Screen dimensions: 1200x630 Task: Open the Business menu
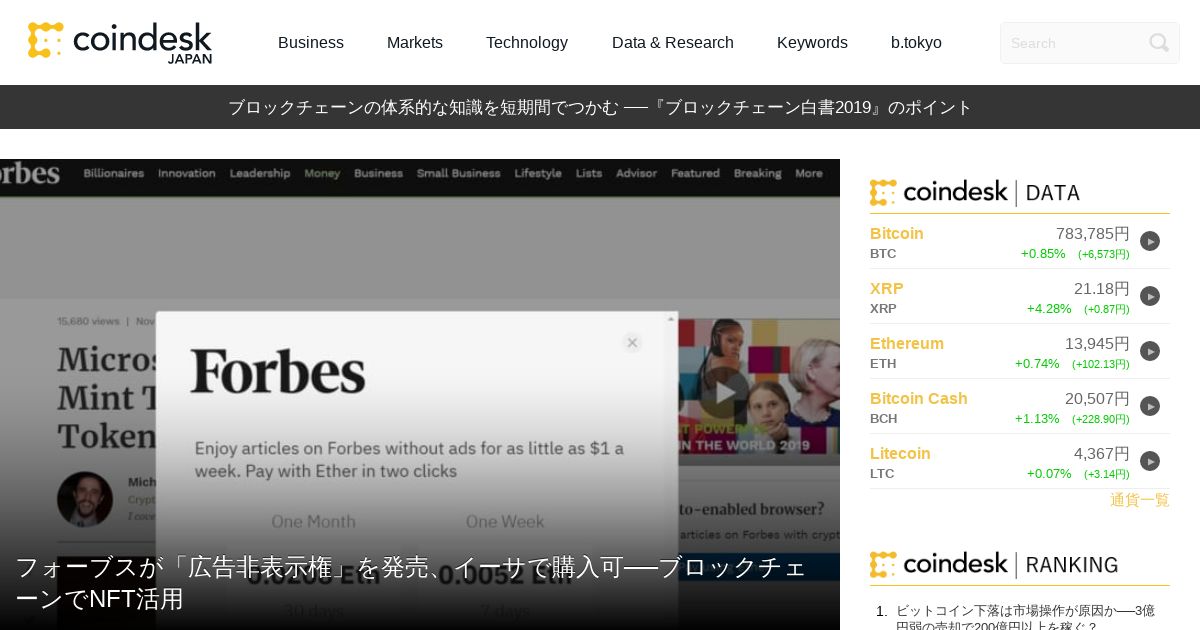[x=310, y=43]
